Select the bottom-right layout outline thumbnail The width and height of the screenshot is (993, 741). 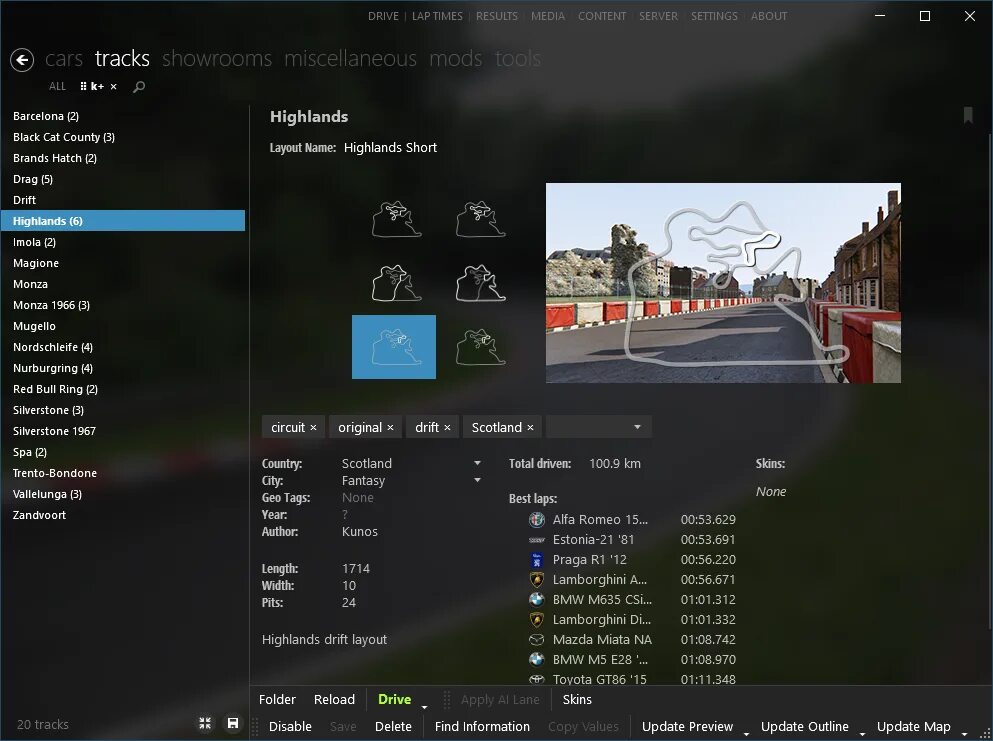click(x=481, y=347)
